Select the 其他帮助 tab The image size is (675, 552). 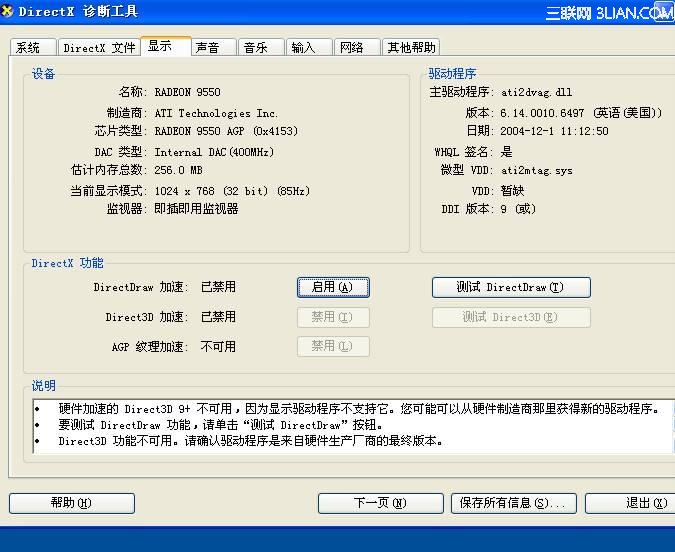click(411, 47)
